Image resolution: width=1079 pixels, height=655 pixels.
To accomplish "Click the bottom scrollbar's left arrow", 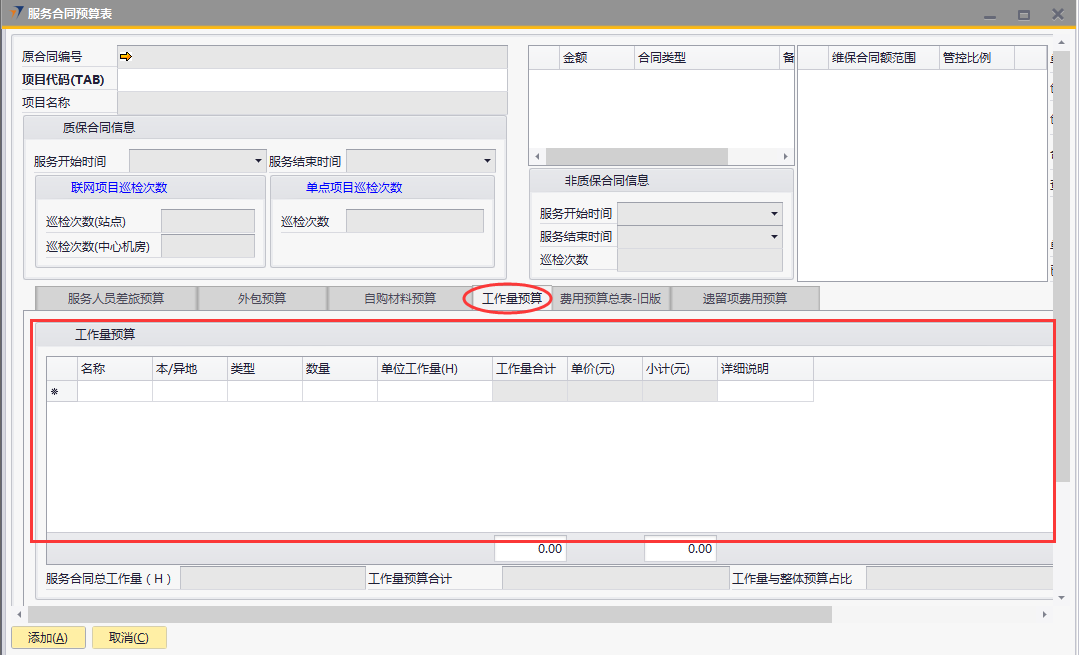I will point(19,614).
